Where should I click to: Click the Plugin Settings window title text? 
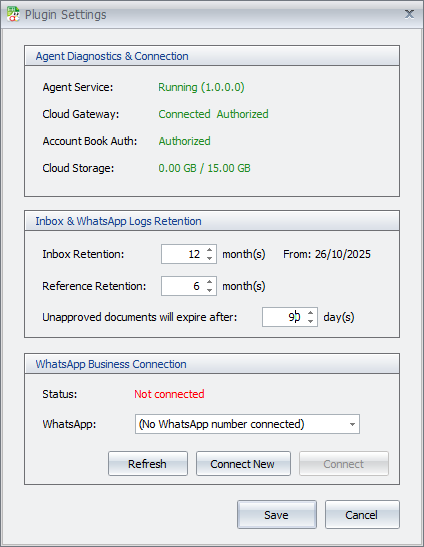(x=66, y=15)
